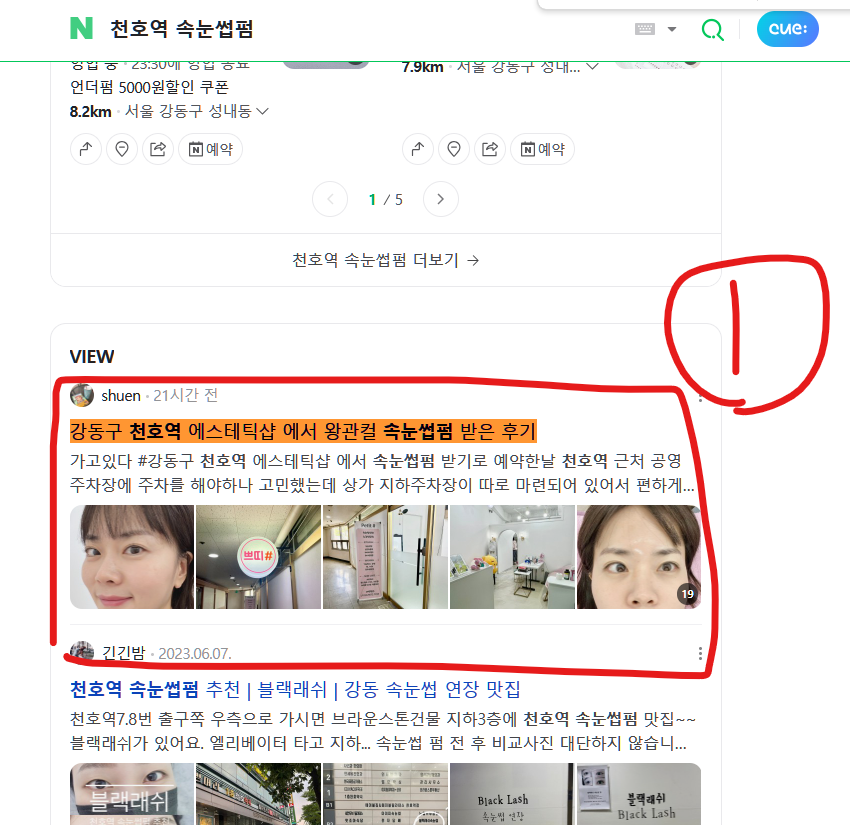Get directions for the 7.9km listing

[x=418, y=149]
